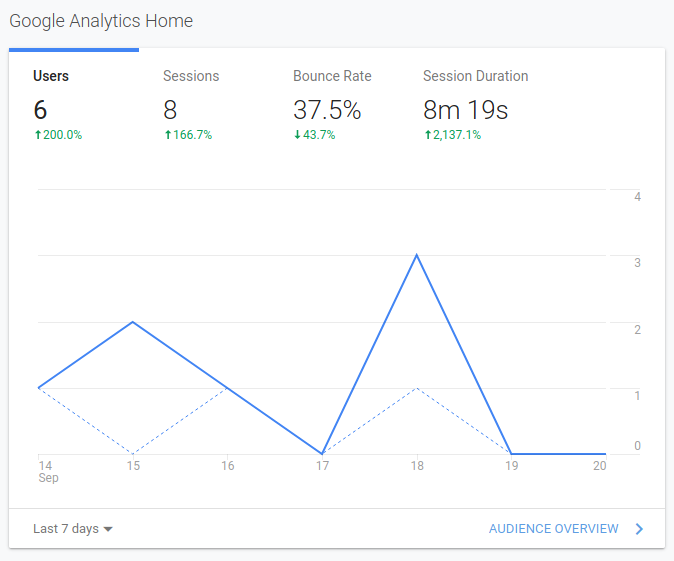This screenshot has width=674, height=561.
Task: Click the chart point at September 15
Action: [133, 322]
